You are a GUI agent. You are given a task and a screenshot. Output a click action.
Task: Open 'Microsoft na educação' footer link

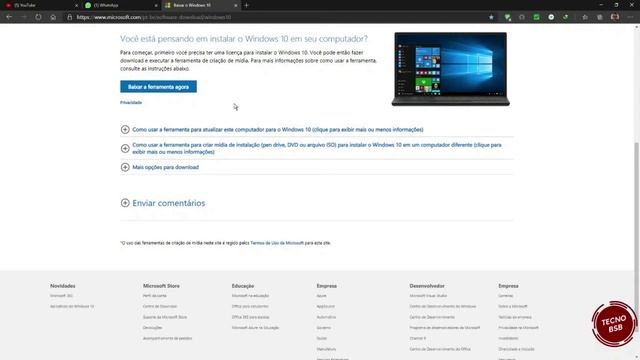(250, 296)
